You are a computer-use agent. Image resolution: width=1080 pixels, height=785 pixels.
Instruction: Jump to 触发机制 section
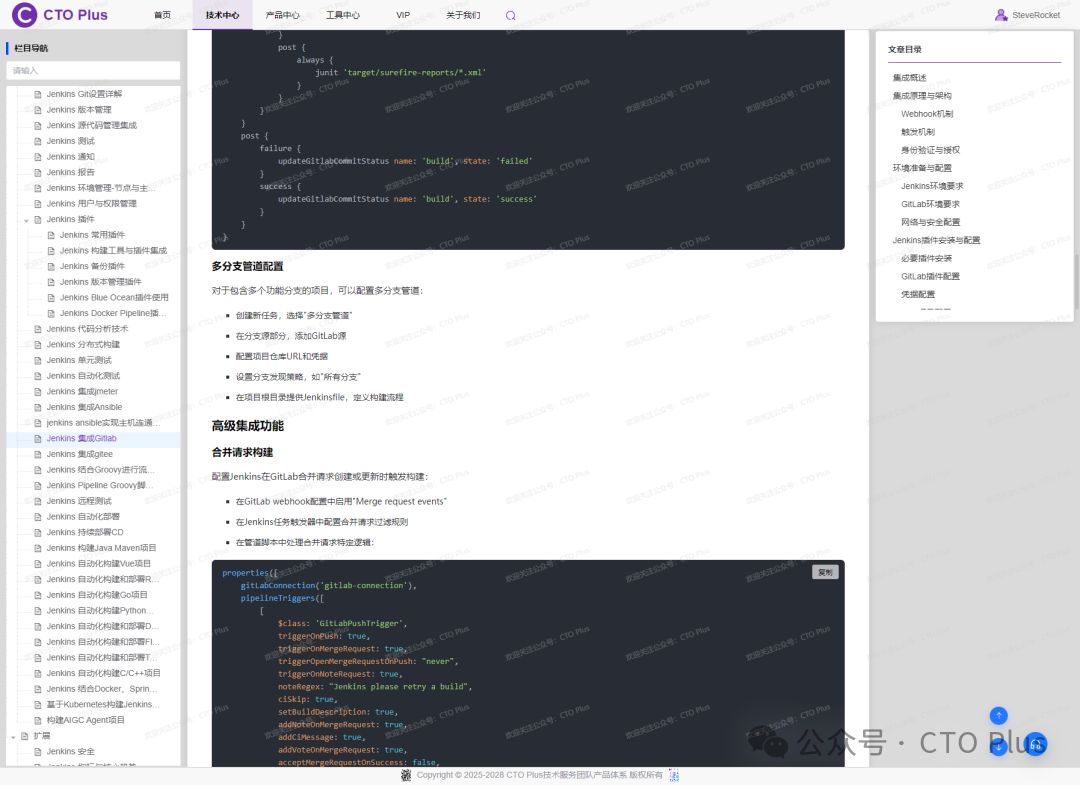point(917,132)
